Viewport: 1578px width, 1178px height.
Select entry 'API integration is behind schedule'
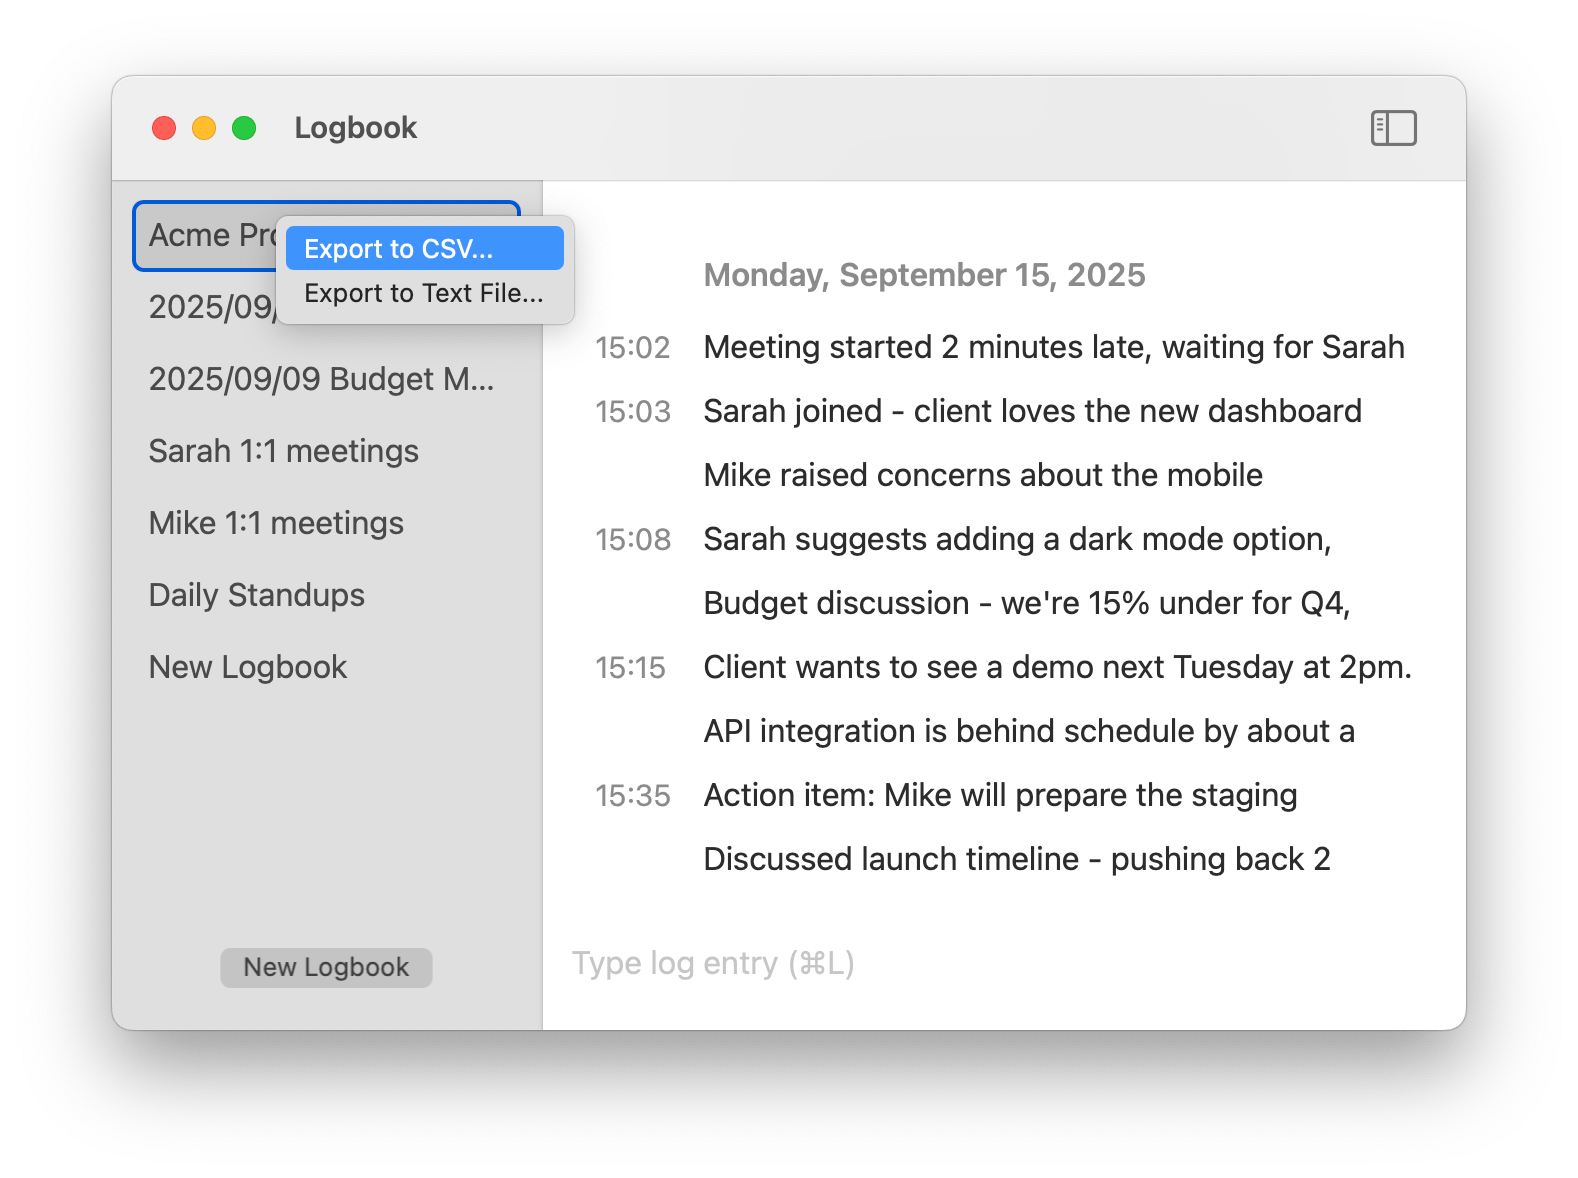1029,731
